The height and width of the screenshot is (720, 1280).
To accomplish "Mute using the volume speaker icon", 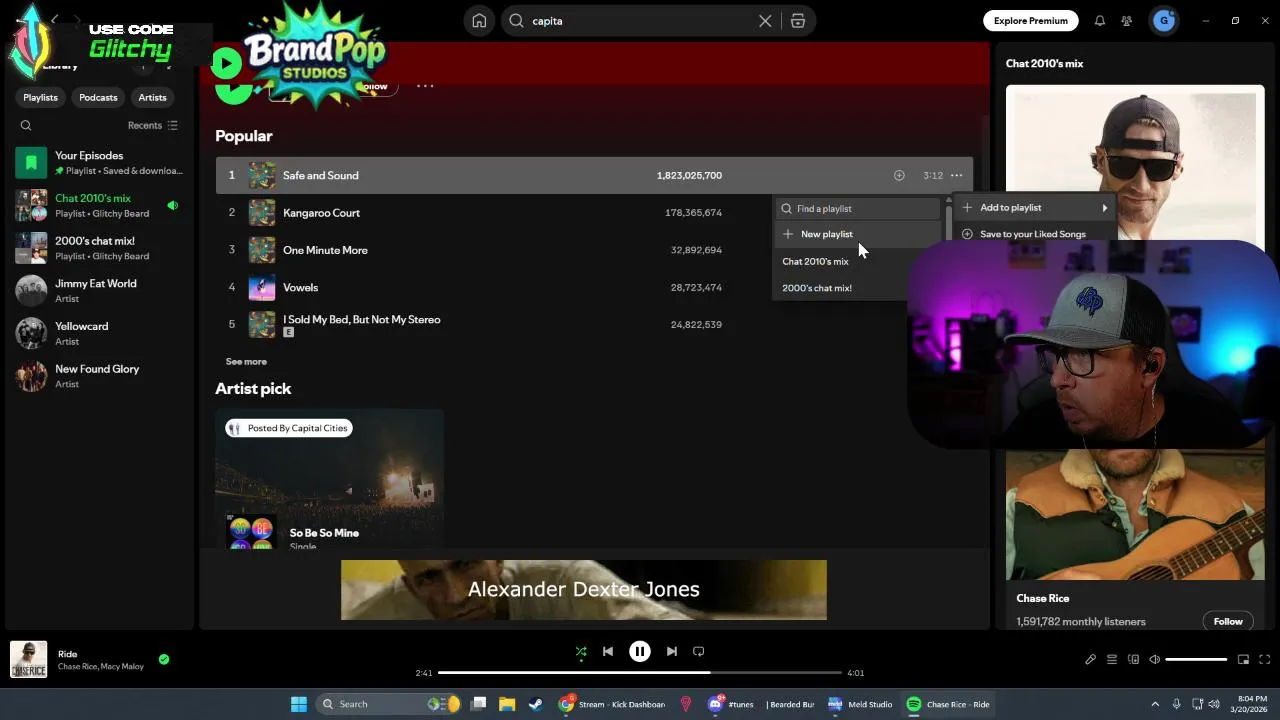I will tap(1154, 659).
